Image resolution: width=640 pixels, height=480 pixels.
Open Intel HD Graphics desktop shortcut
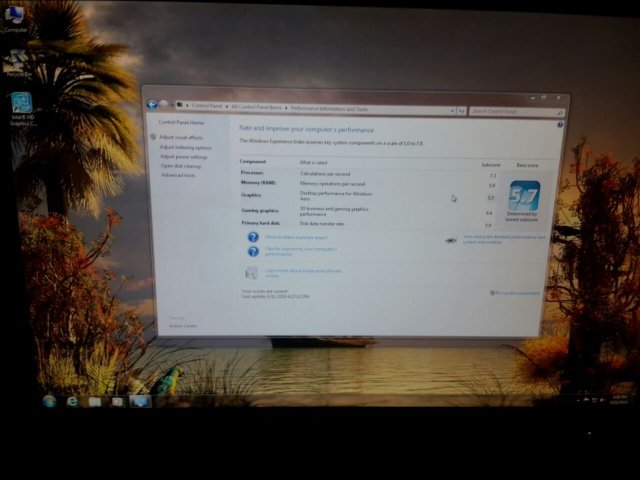[x=20, y=105]
